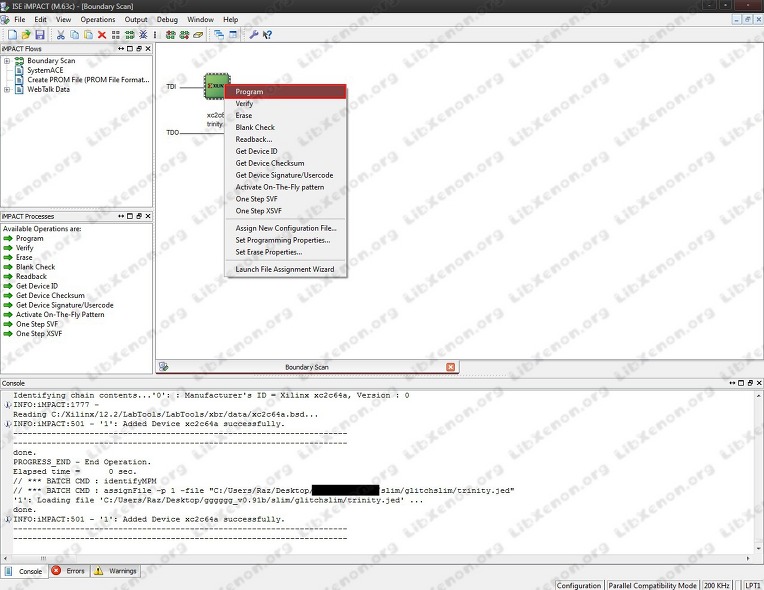Click the What's This help icon
This screenshot has height=590, width=764.
[x=267, y=35]
